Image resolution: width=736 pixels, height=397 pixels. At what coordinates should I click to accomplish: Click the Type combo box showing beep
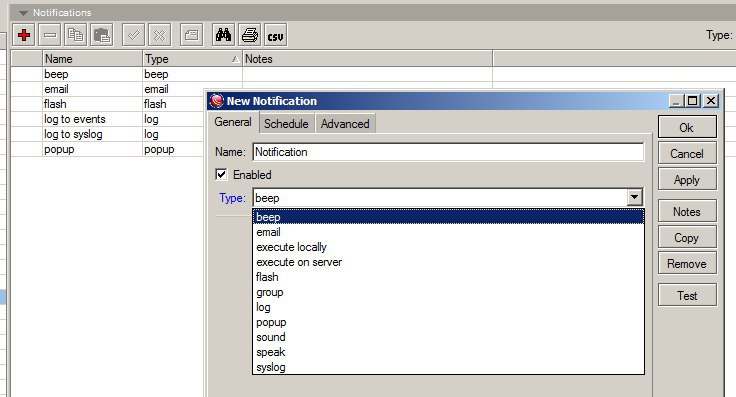[x=448, y=198]
